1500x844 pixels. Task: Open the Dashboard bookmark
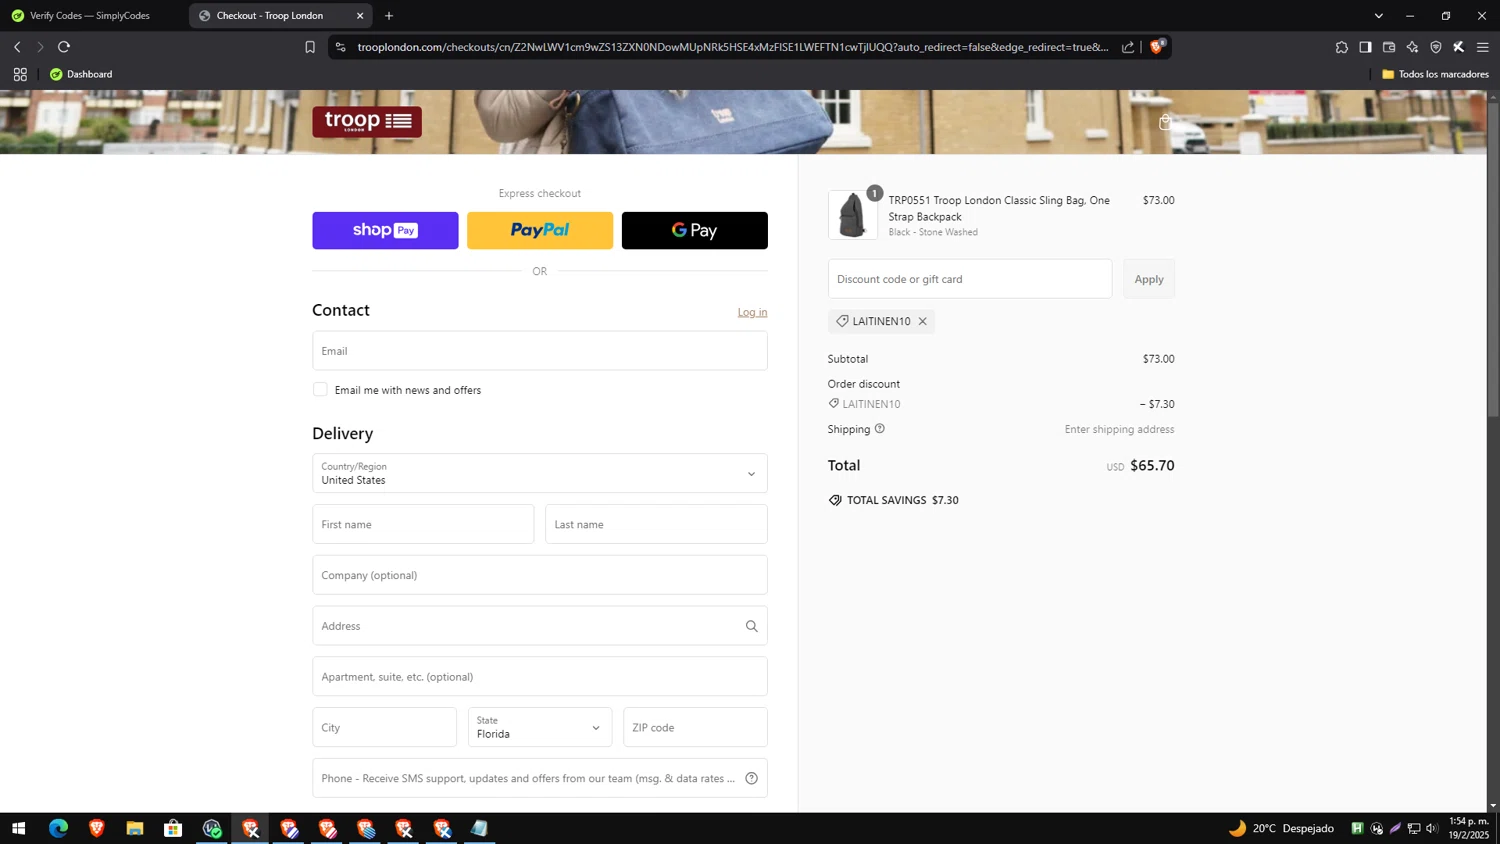[x=81, y=74]
